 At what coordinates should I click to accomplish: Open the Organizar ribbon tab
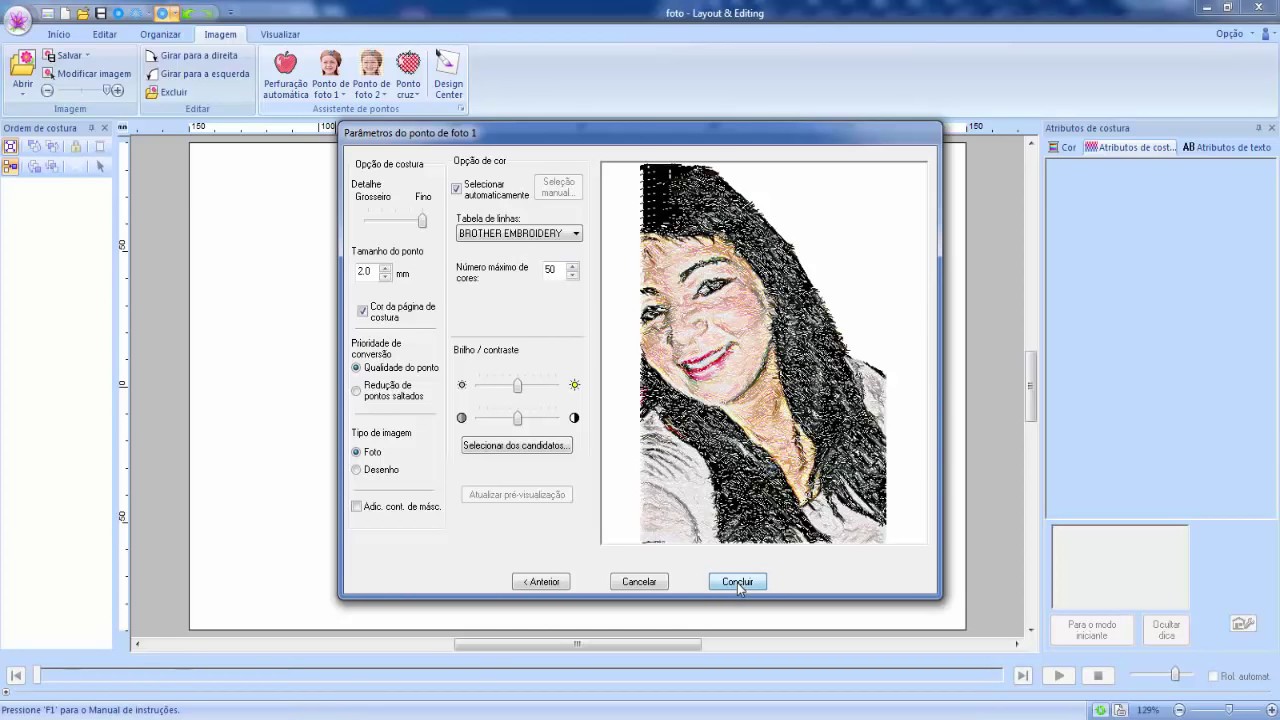click(x=160, y=34)
